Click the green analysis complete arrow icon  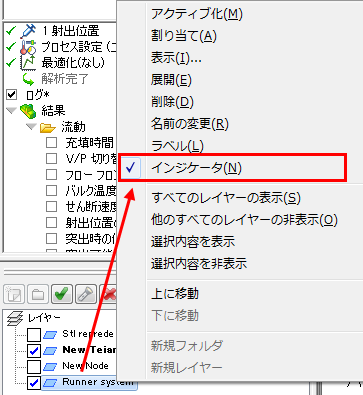tap(28, 79)
